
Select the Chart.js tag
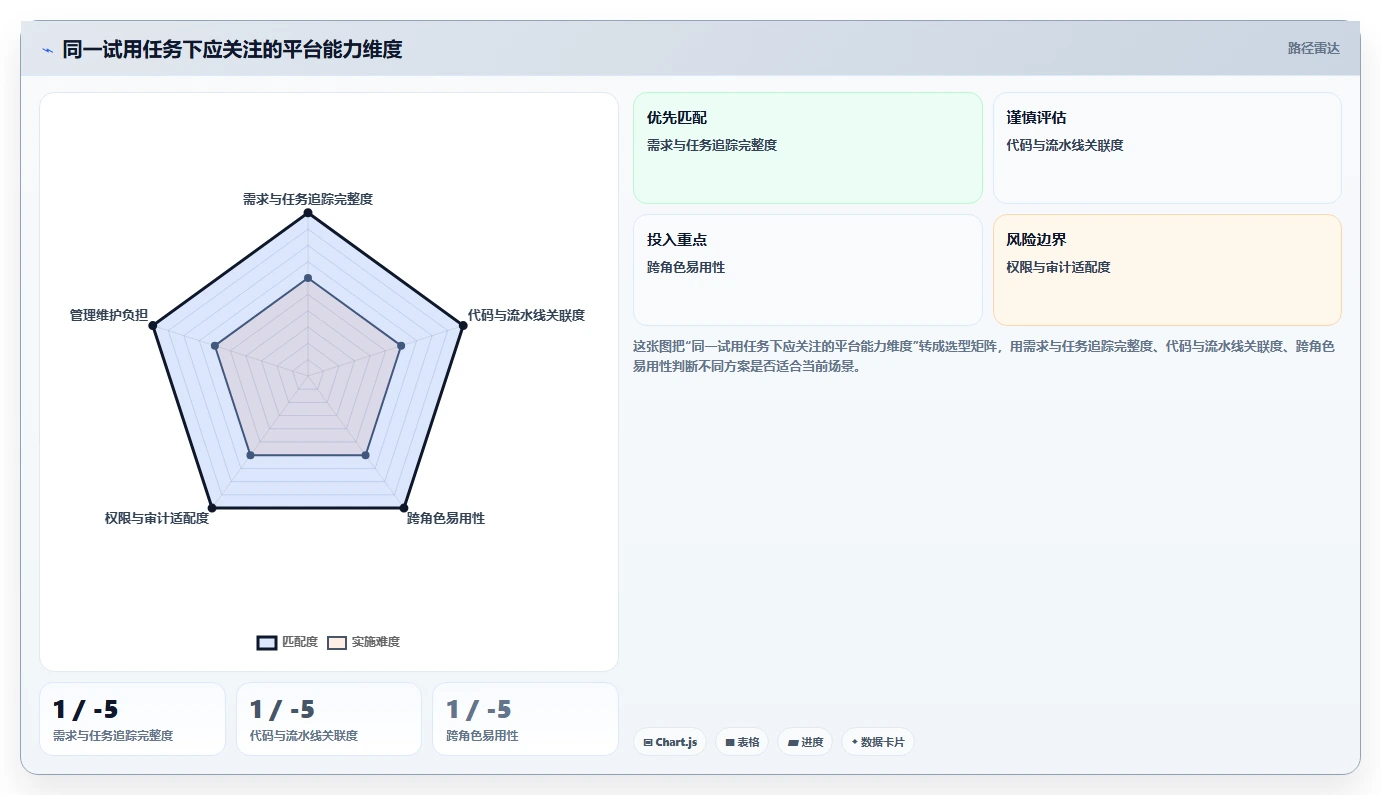click(670, 742)
